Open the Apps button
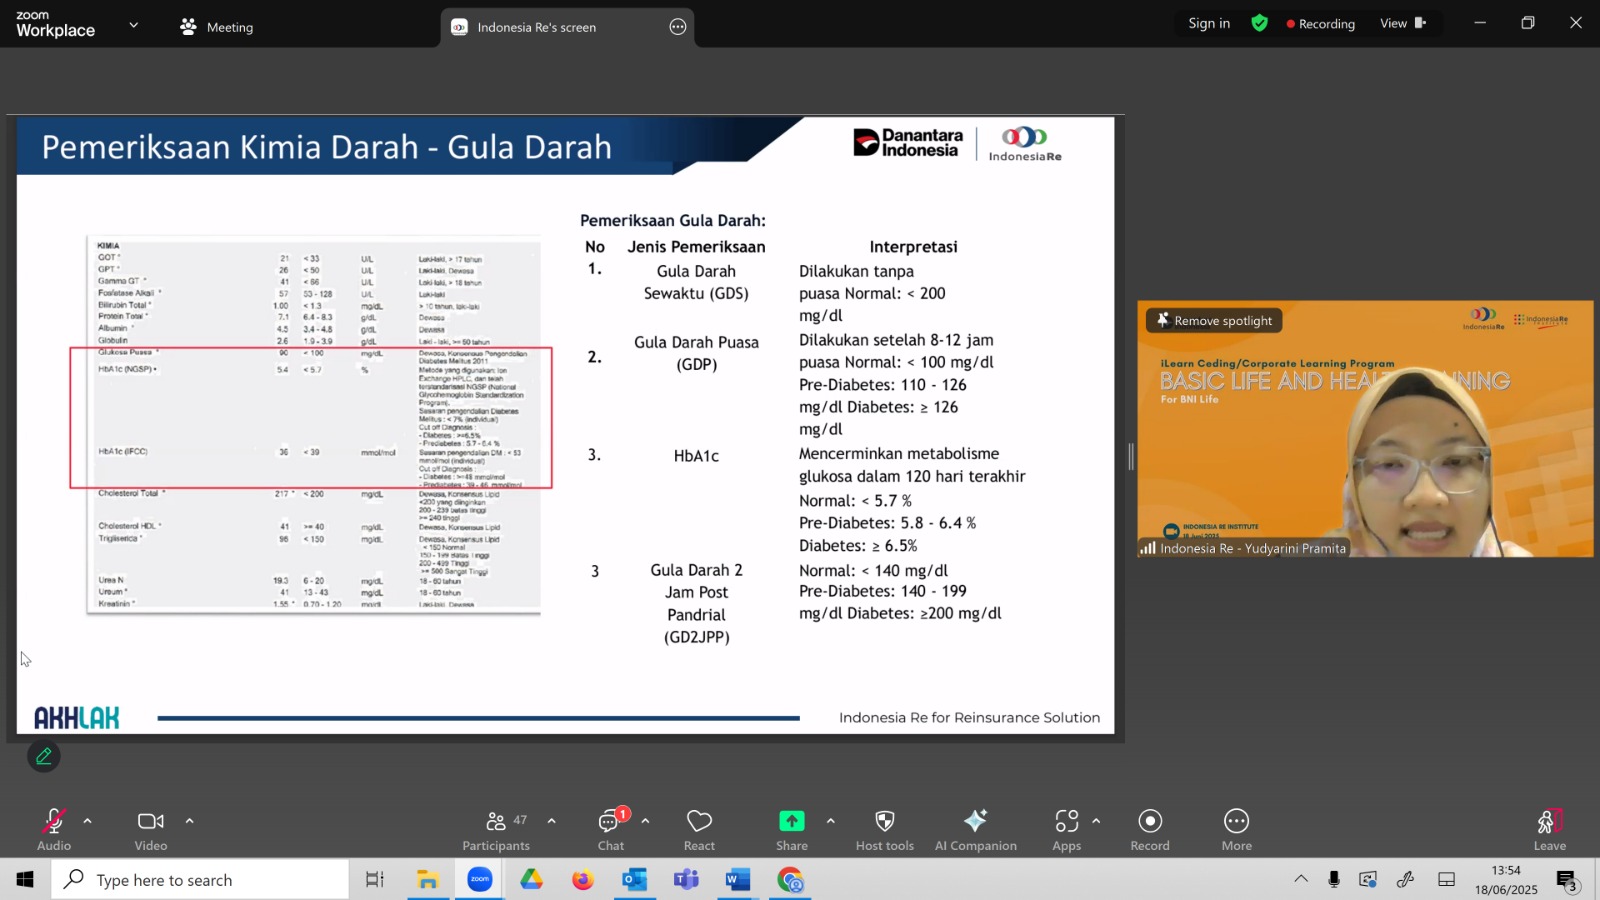1600x900 pixels. click(x=1066, y=830)
